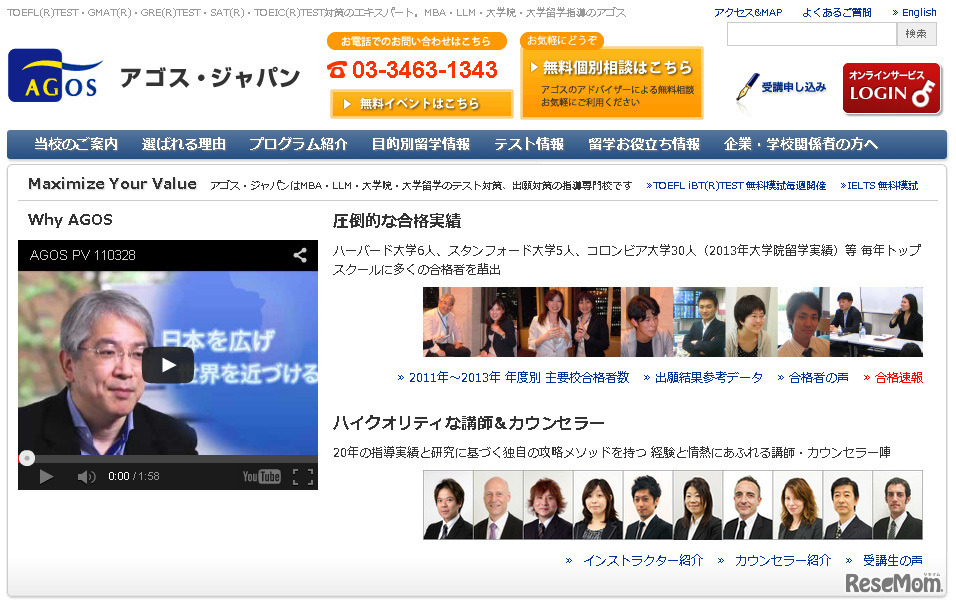
Task: Click アゴス・ジャパン site title
Action: pos(210,77)
